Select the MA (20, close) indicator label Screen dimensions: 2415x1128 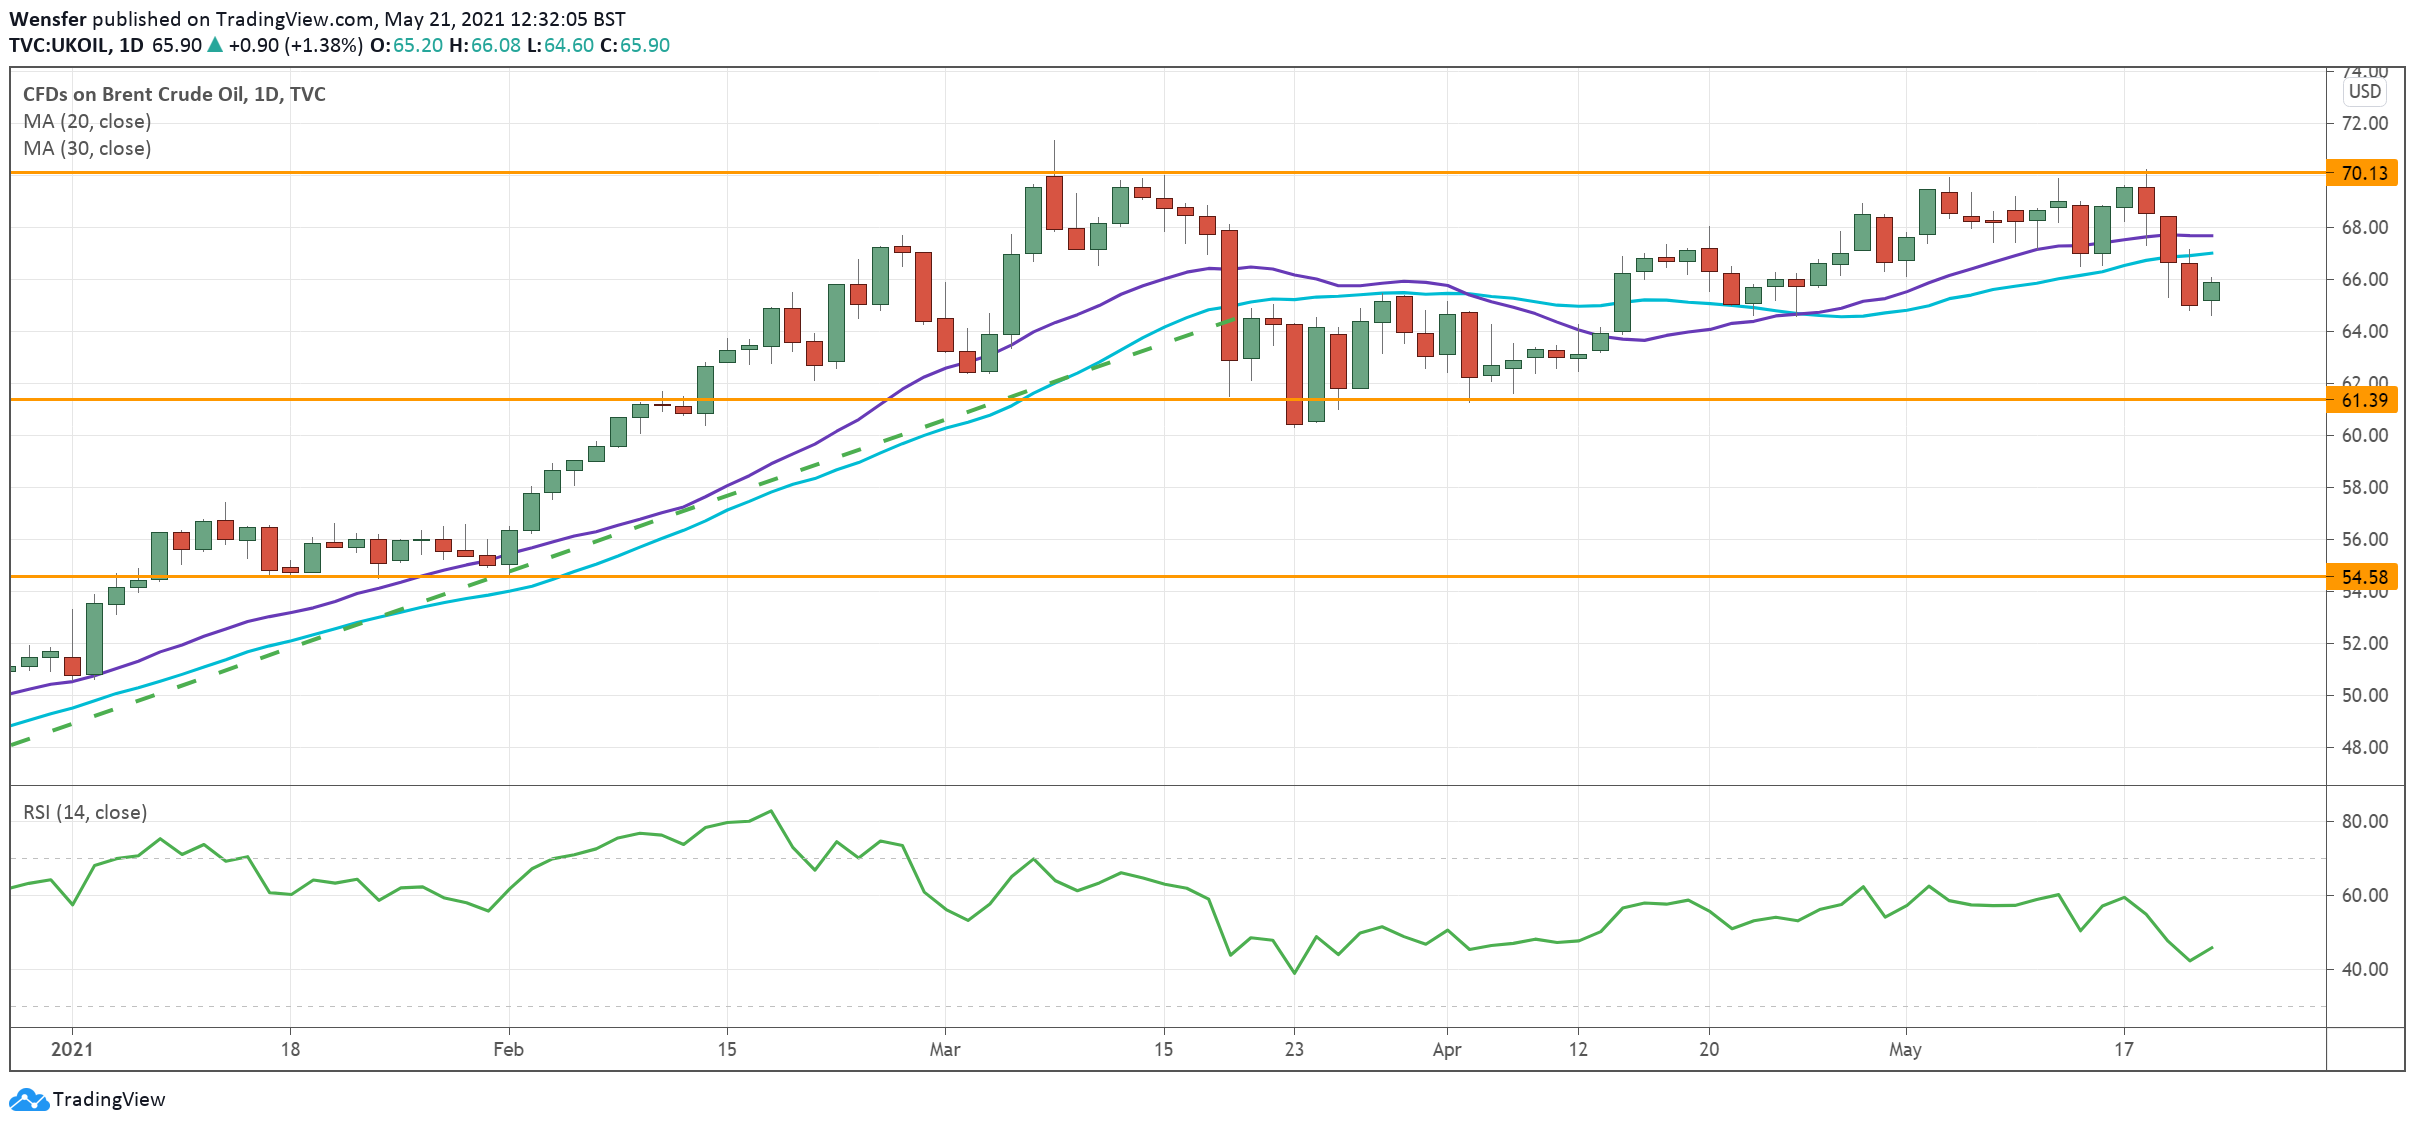(x=87, y=121)
